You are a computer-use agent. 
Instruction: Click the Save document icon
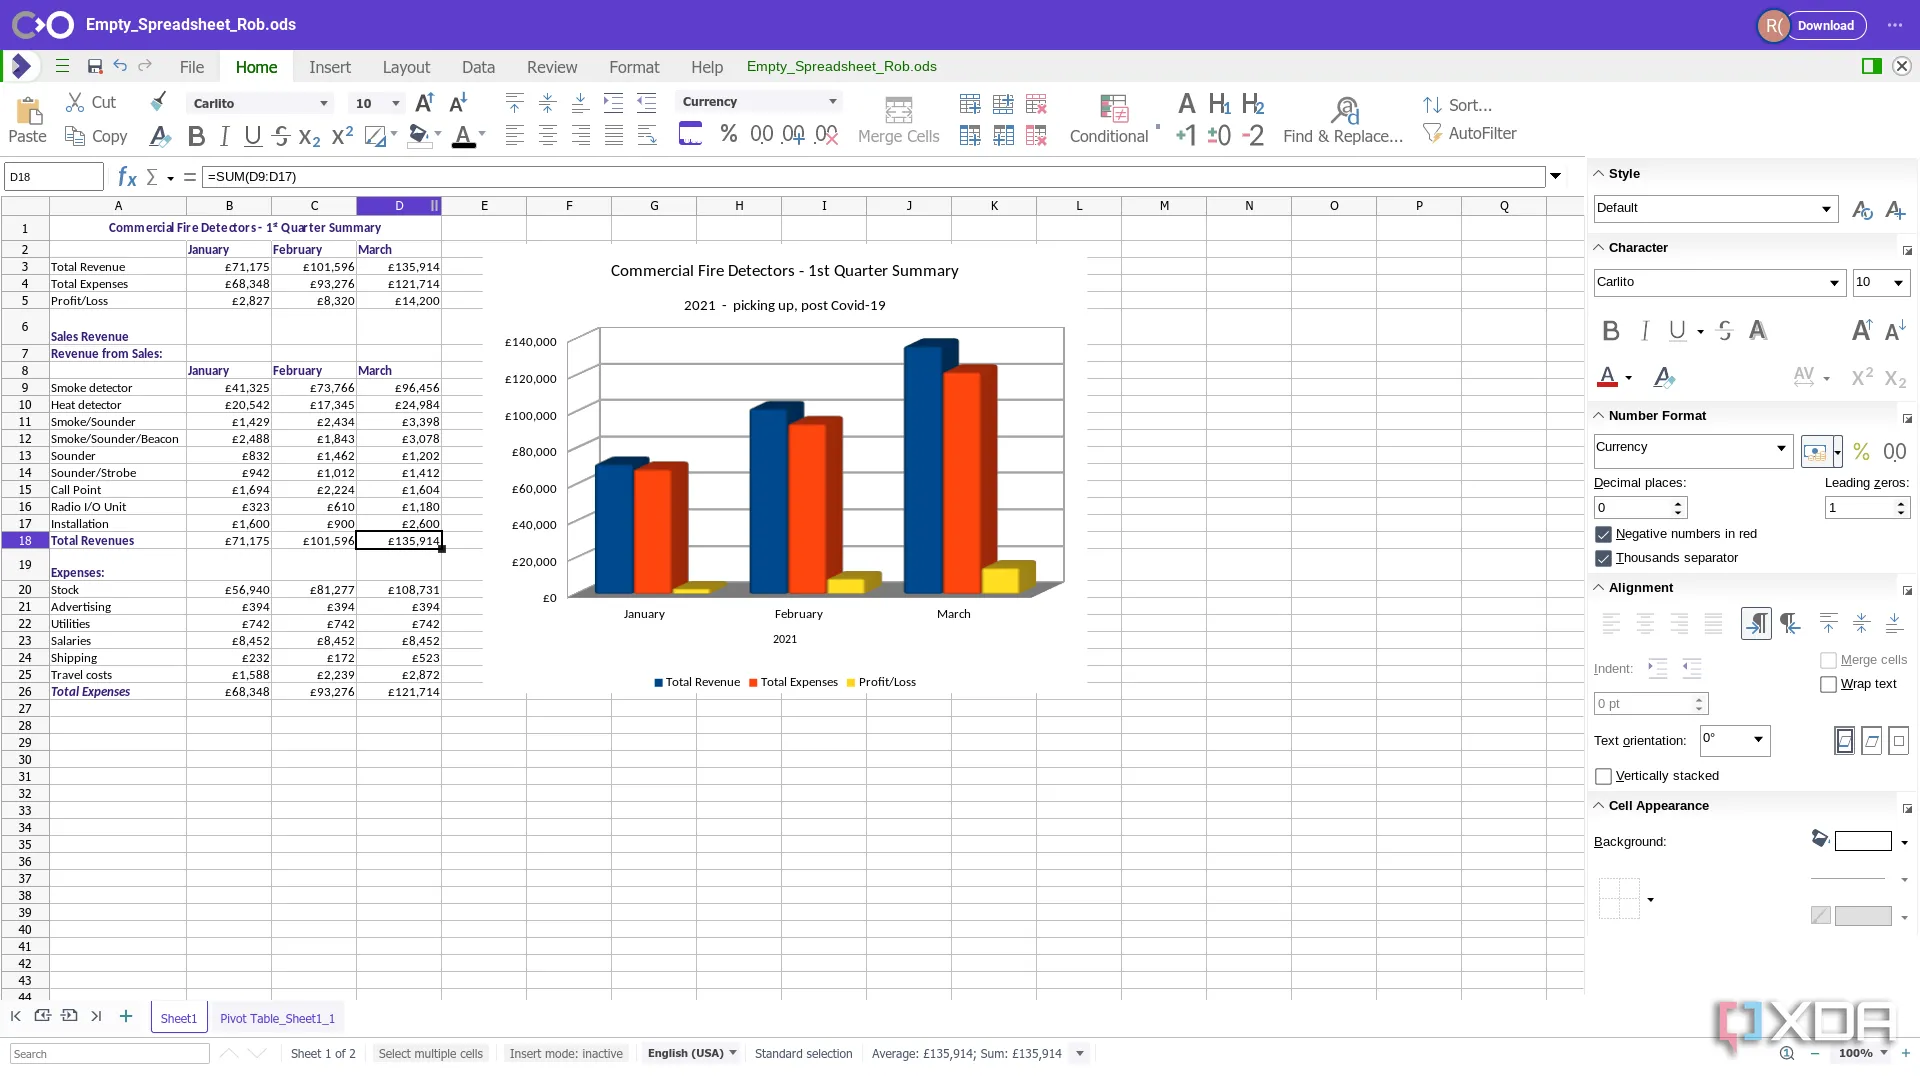95,67
